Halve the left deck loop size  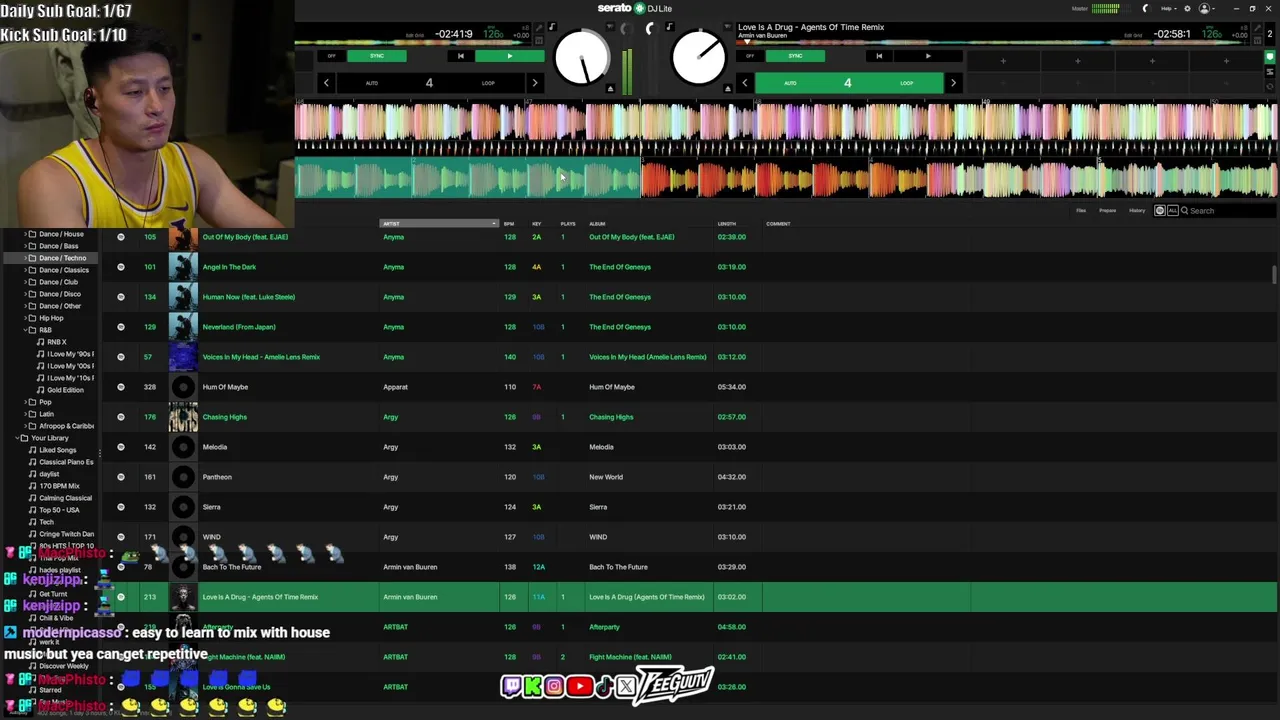[326, 83]
